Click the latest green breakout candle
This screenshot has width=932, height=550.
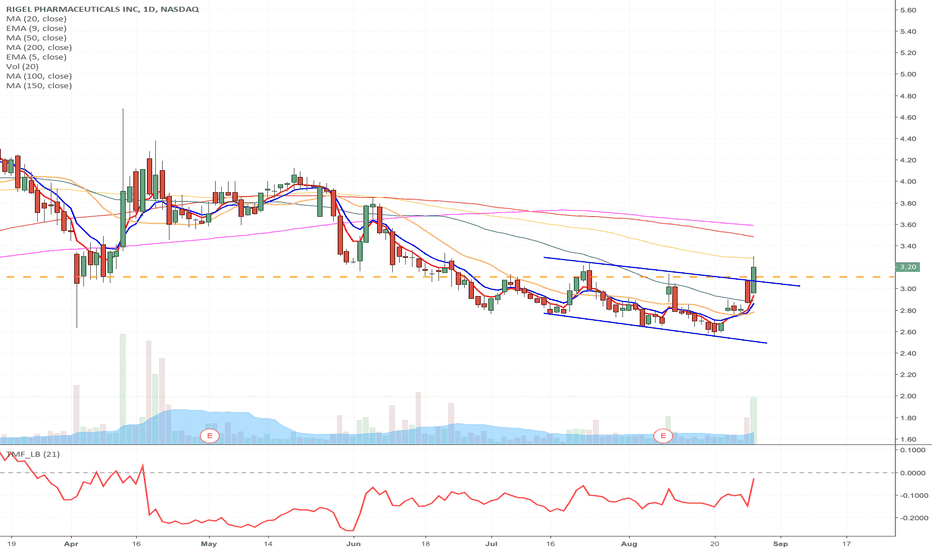(x=754, y=279)
